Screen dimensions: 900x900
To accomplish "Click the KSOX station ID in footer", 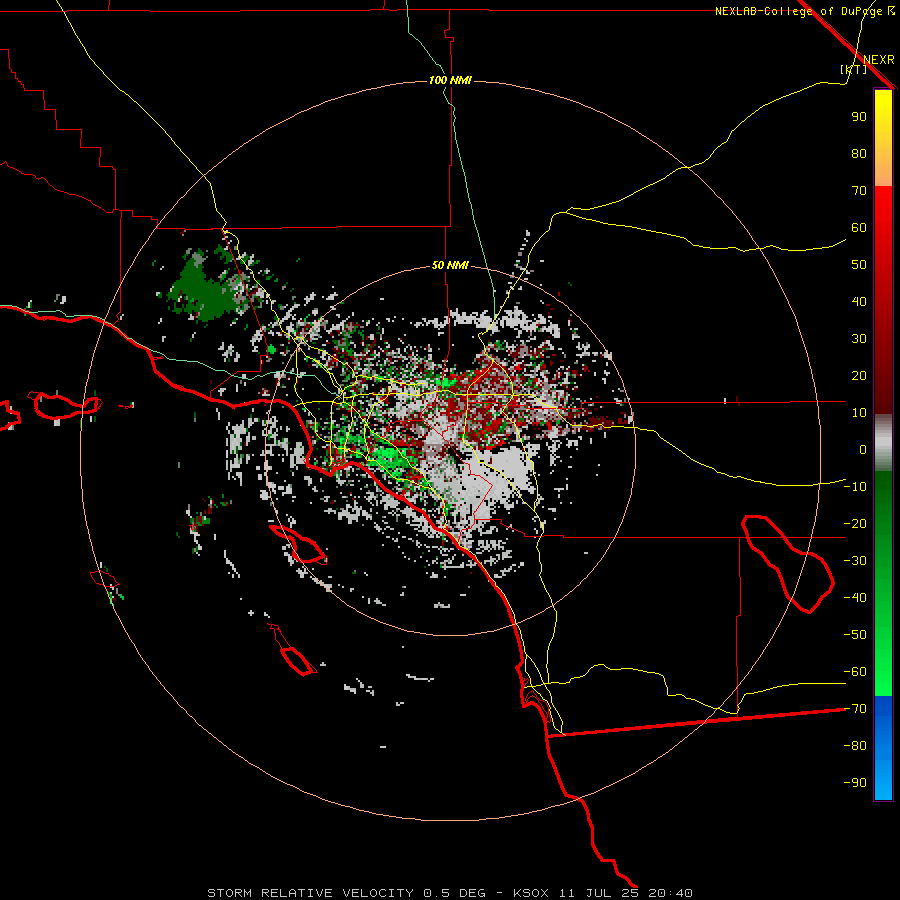I will [x=532, y=893].
